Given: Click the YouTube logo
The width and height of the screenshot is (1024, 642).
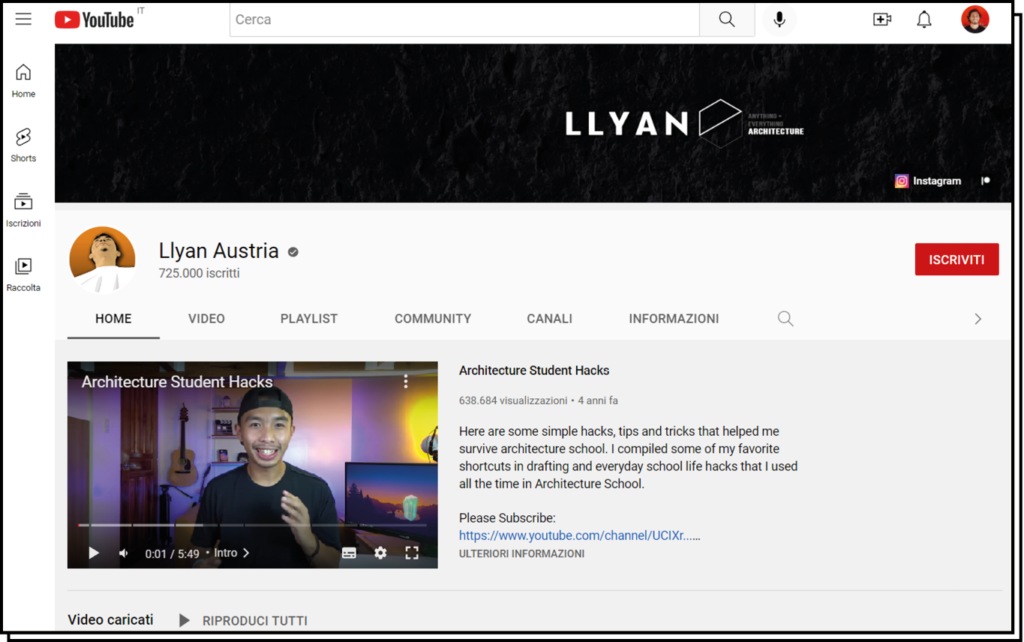Looking at the screenshot, I should (94, 19).
